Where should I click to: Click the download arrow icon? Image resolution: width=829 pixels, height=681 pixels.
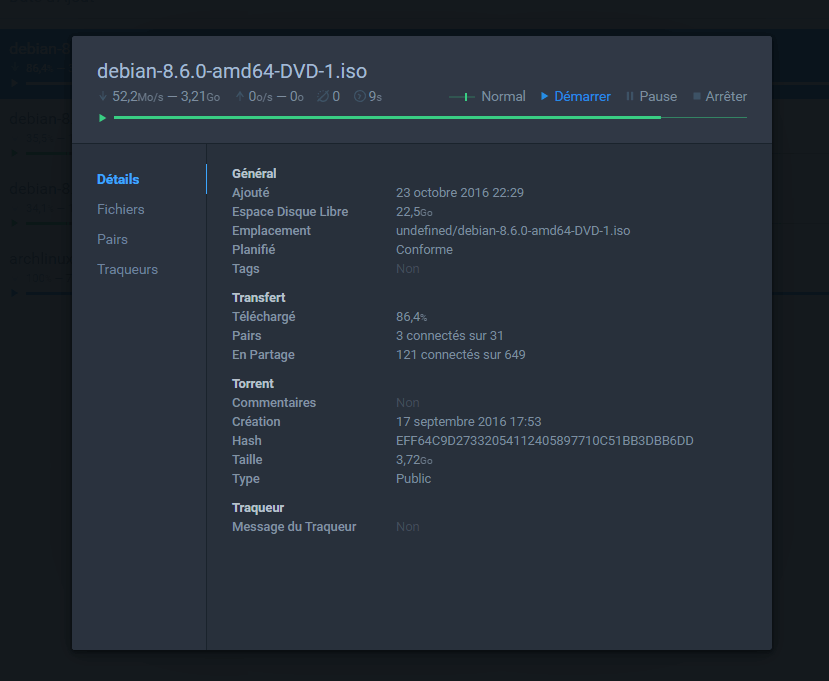point(103,96)
